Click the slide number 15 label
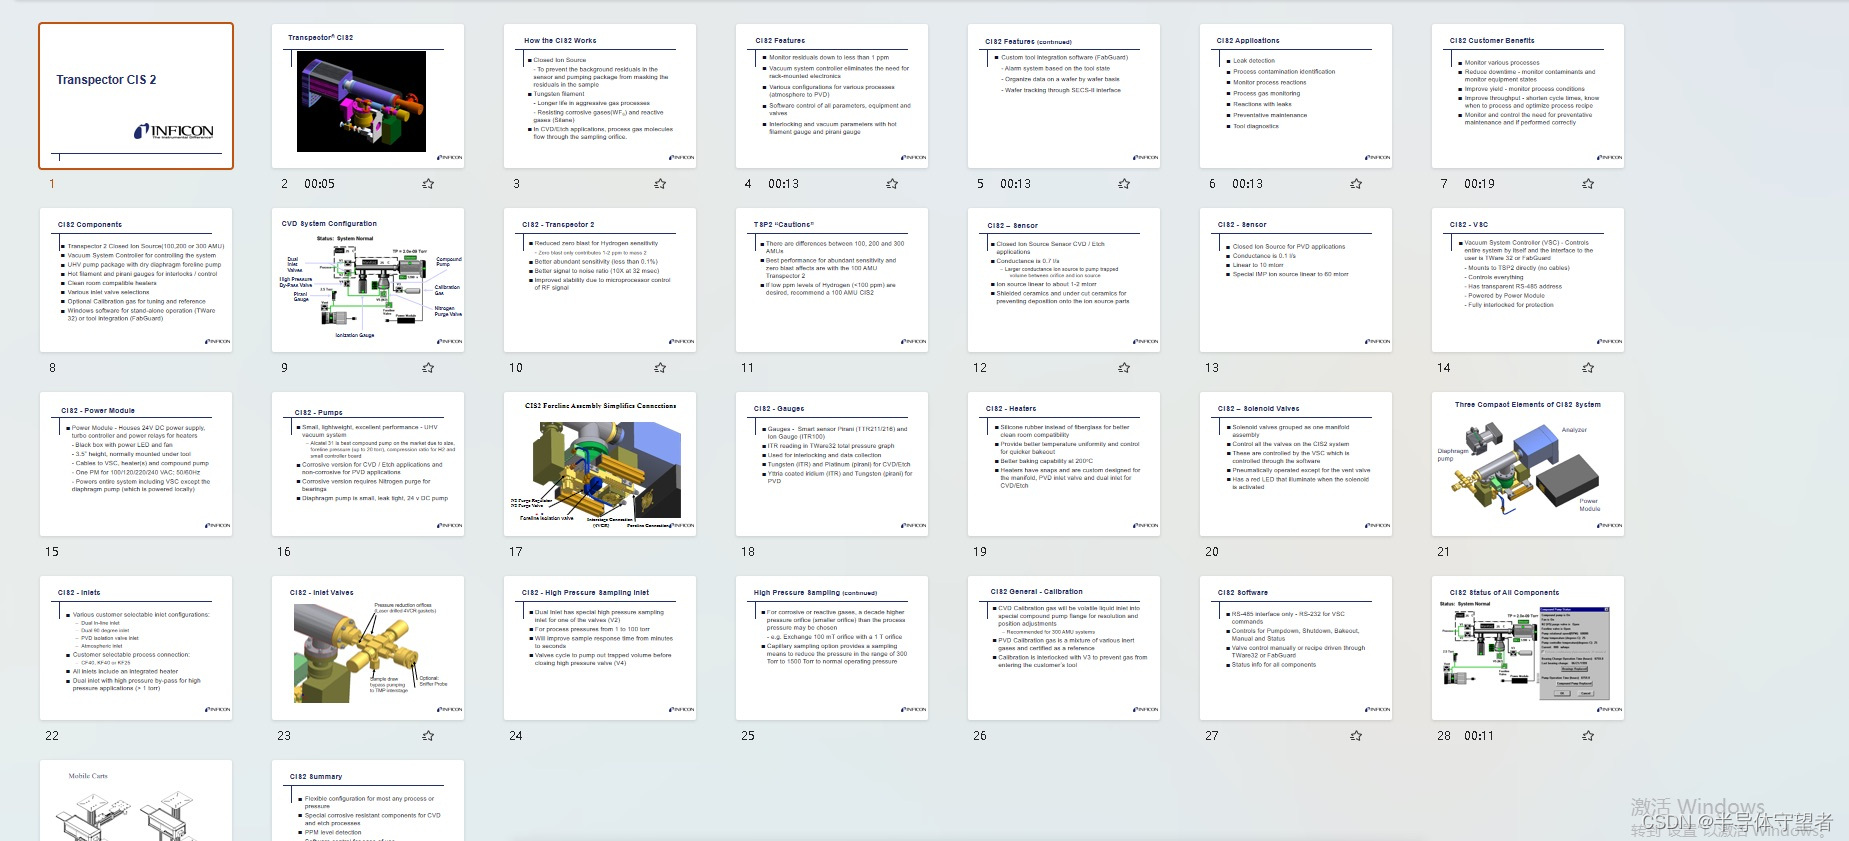This screenshot has height=841, width=1849. (52, 552)
